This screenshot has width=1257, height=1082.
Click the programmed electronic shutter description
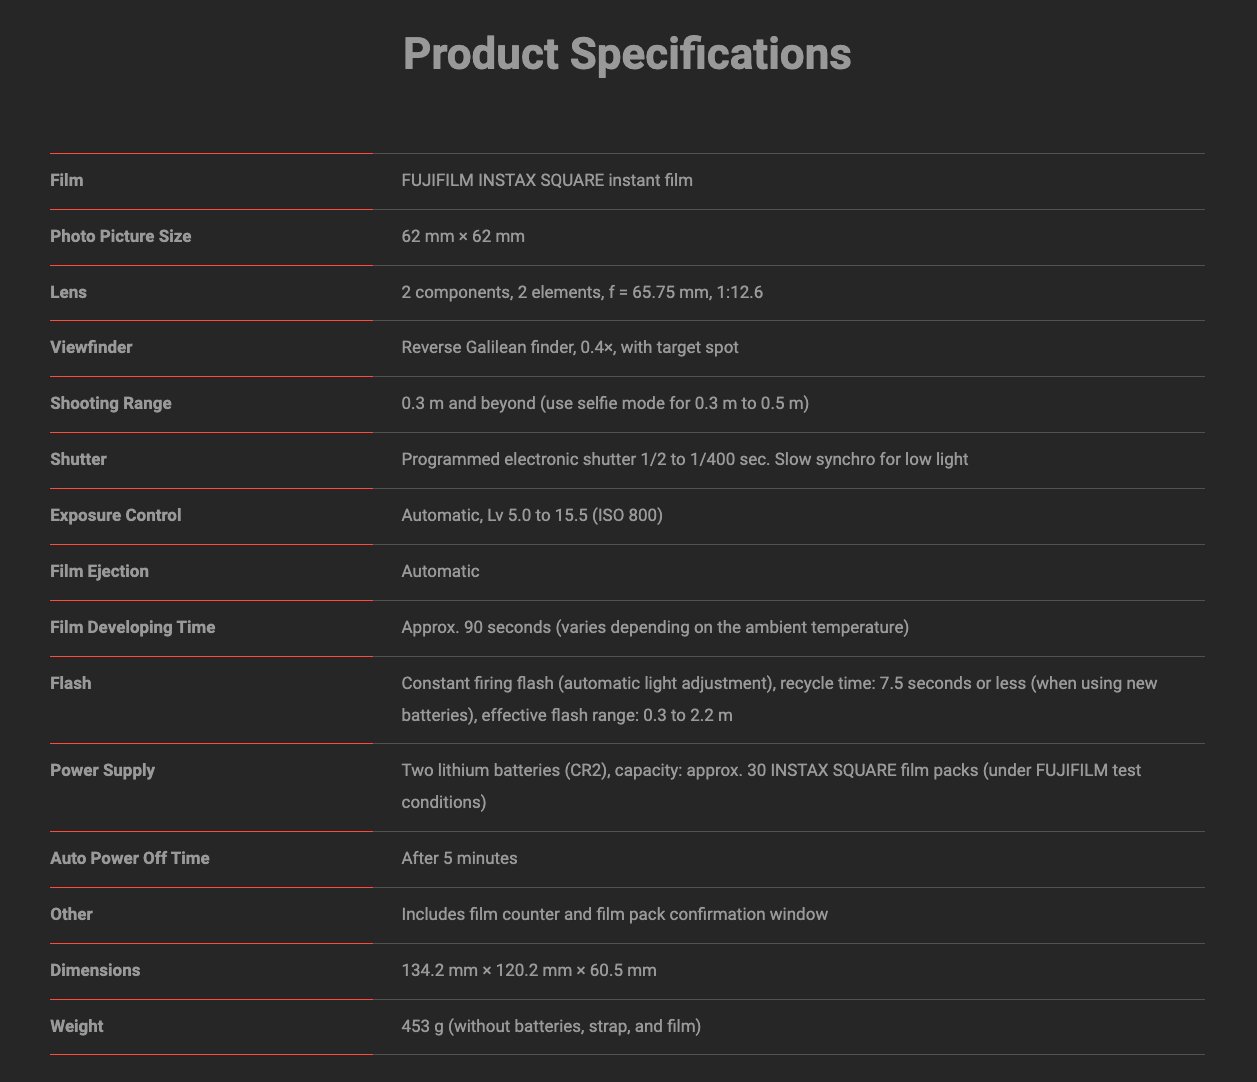pyautogui.click(x=684, y=459)
